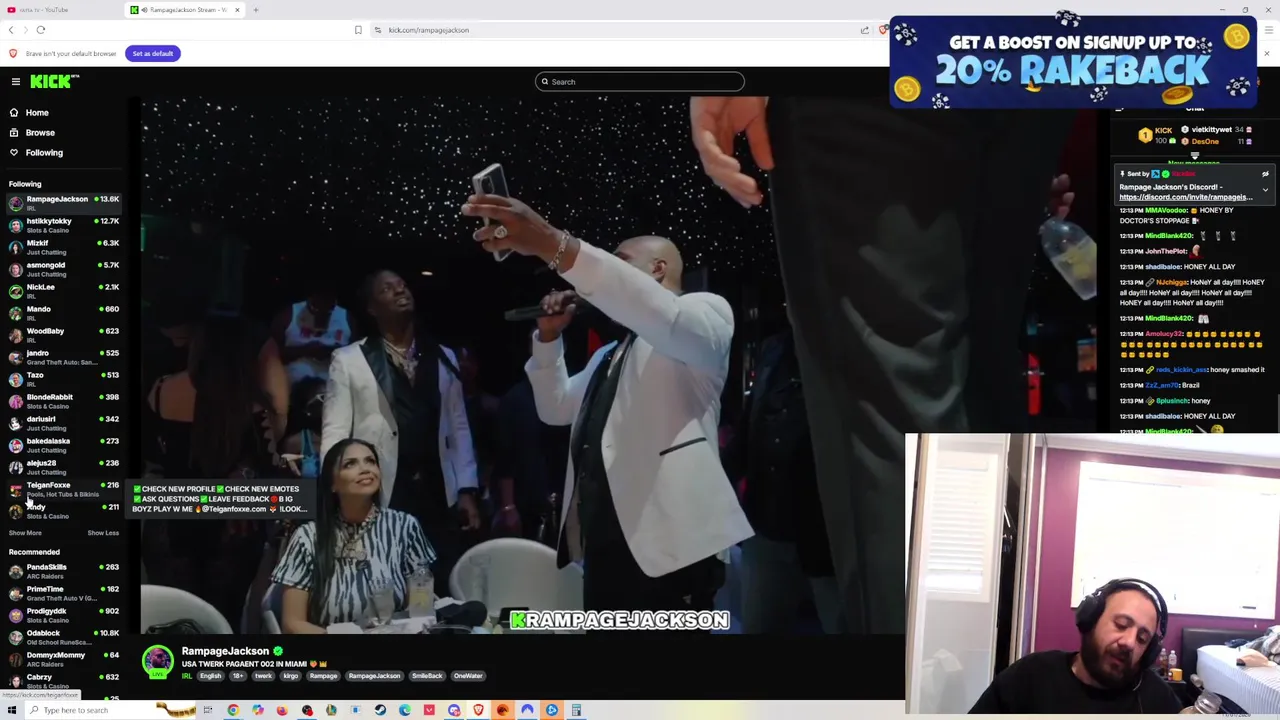Select the RampageJackson Stream browser tab
The height and width of the screenshot is (720, 1280).
185,10
